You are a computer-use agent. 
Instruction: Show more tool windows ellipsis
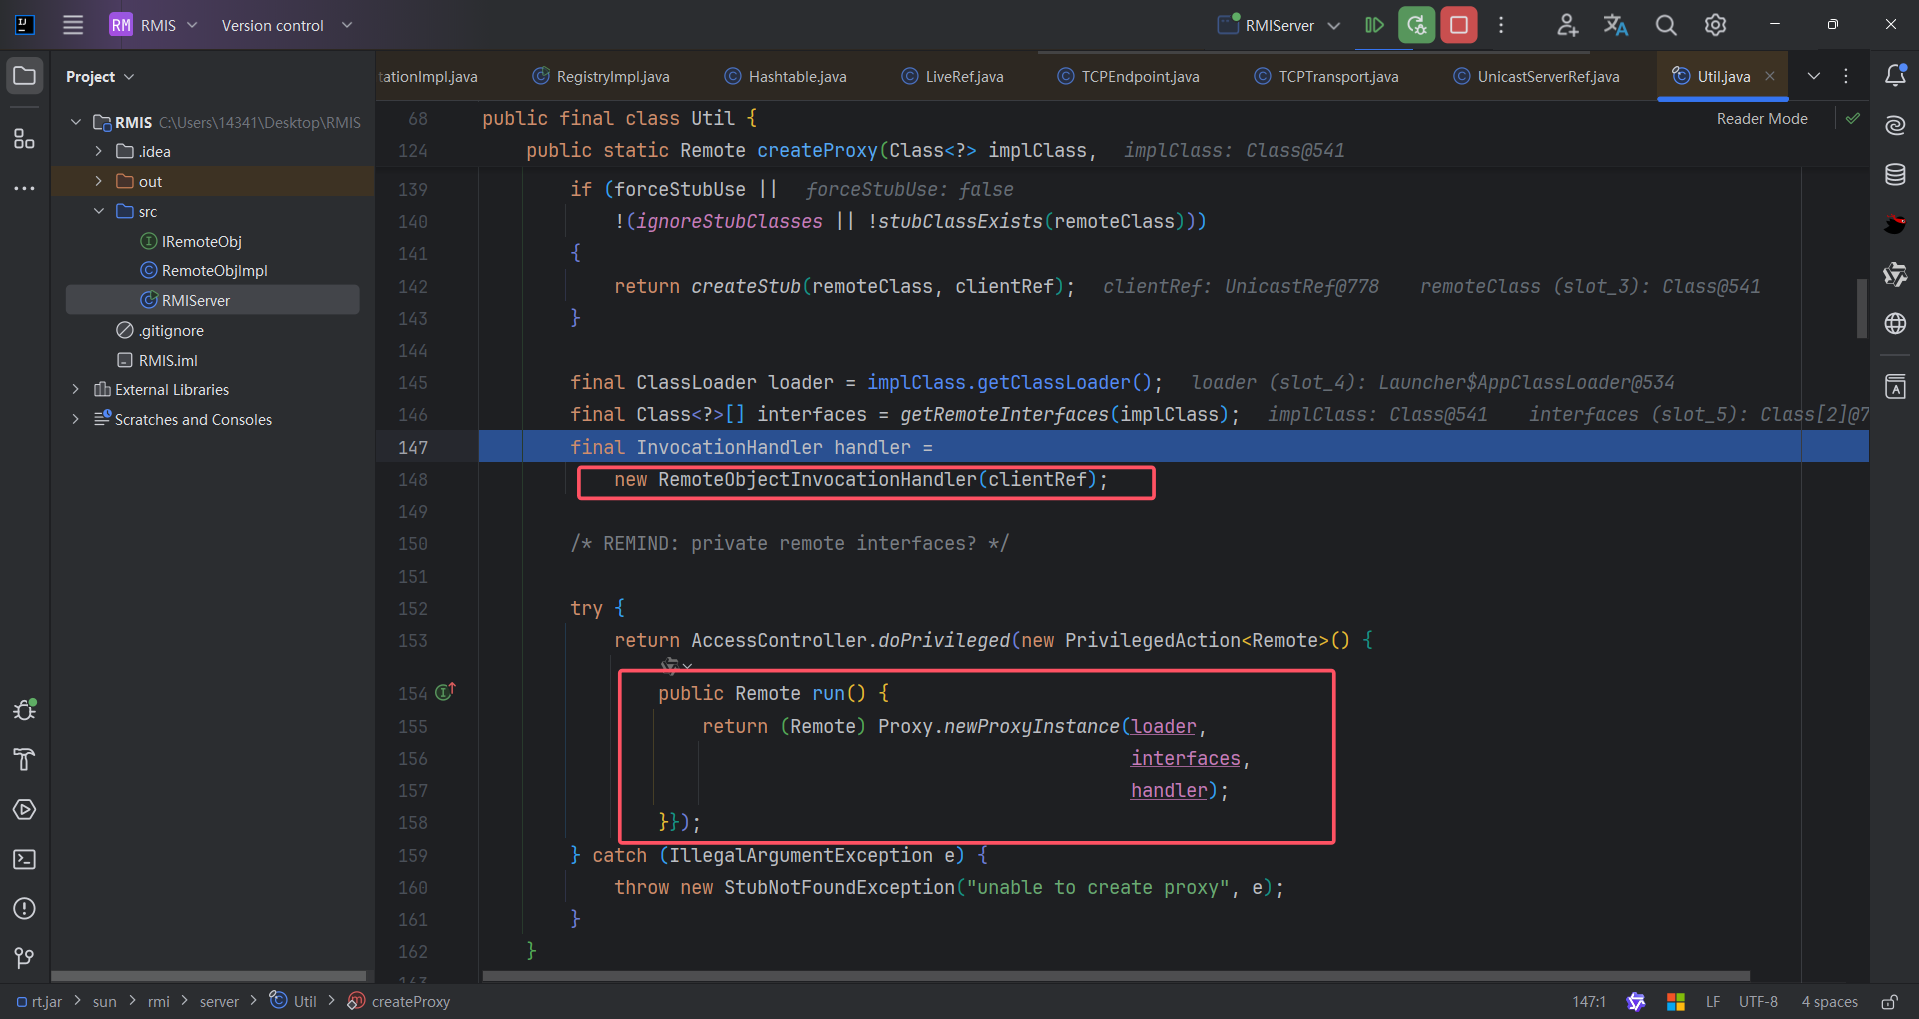pos(25,188)
